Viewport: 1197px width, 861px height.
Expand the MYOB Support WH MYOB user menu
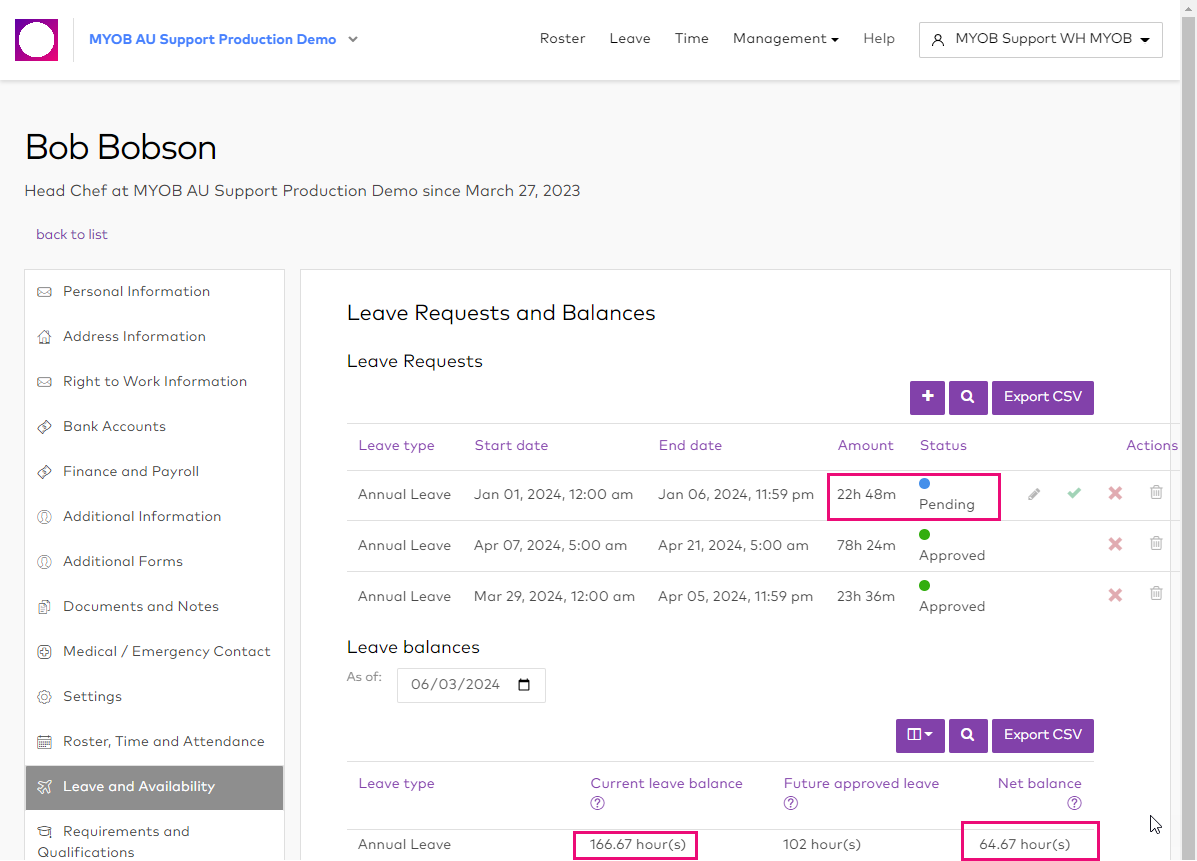point(1040,40)
